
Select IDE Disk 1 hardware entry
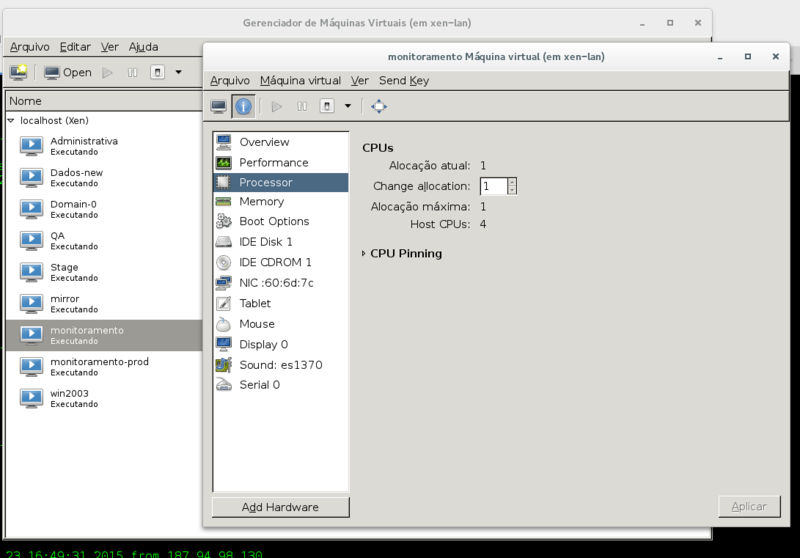281,242
